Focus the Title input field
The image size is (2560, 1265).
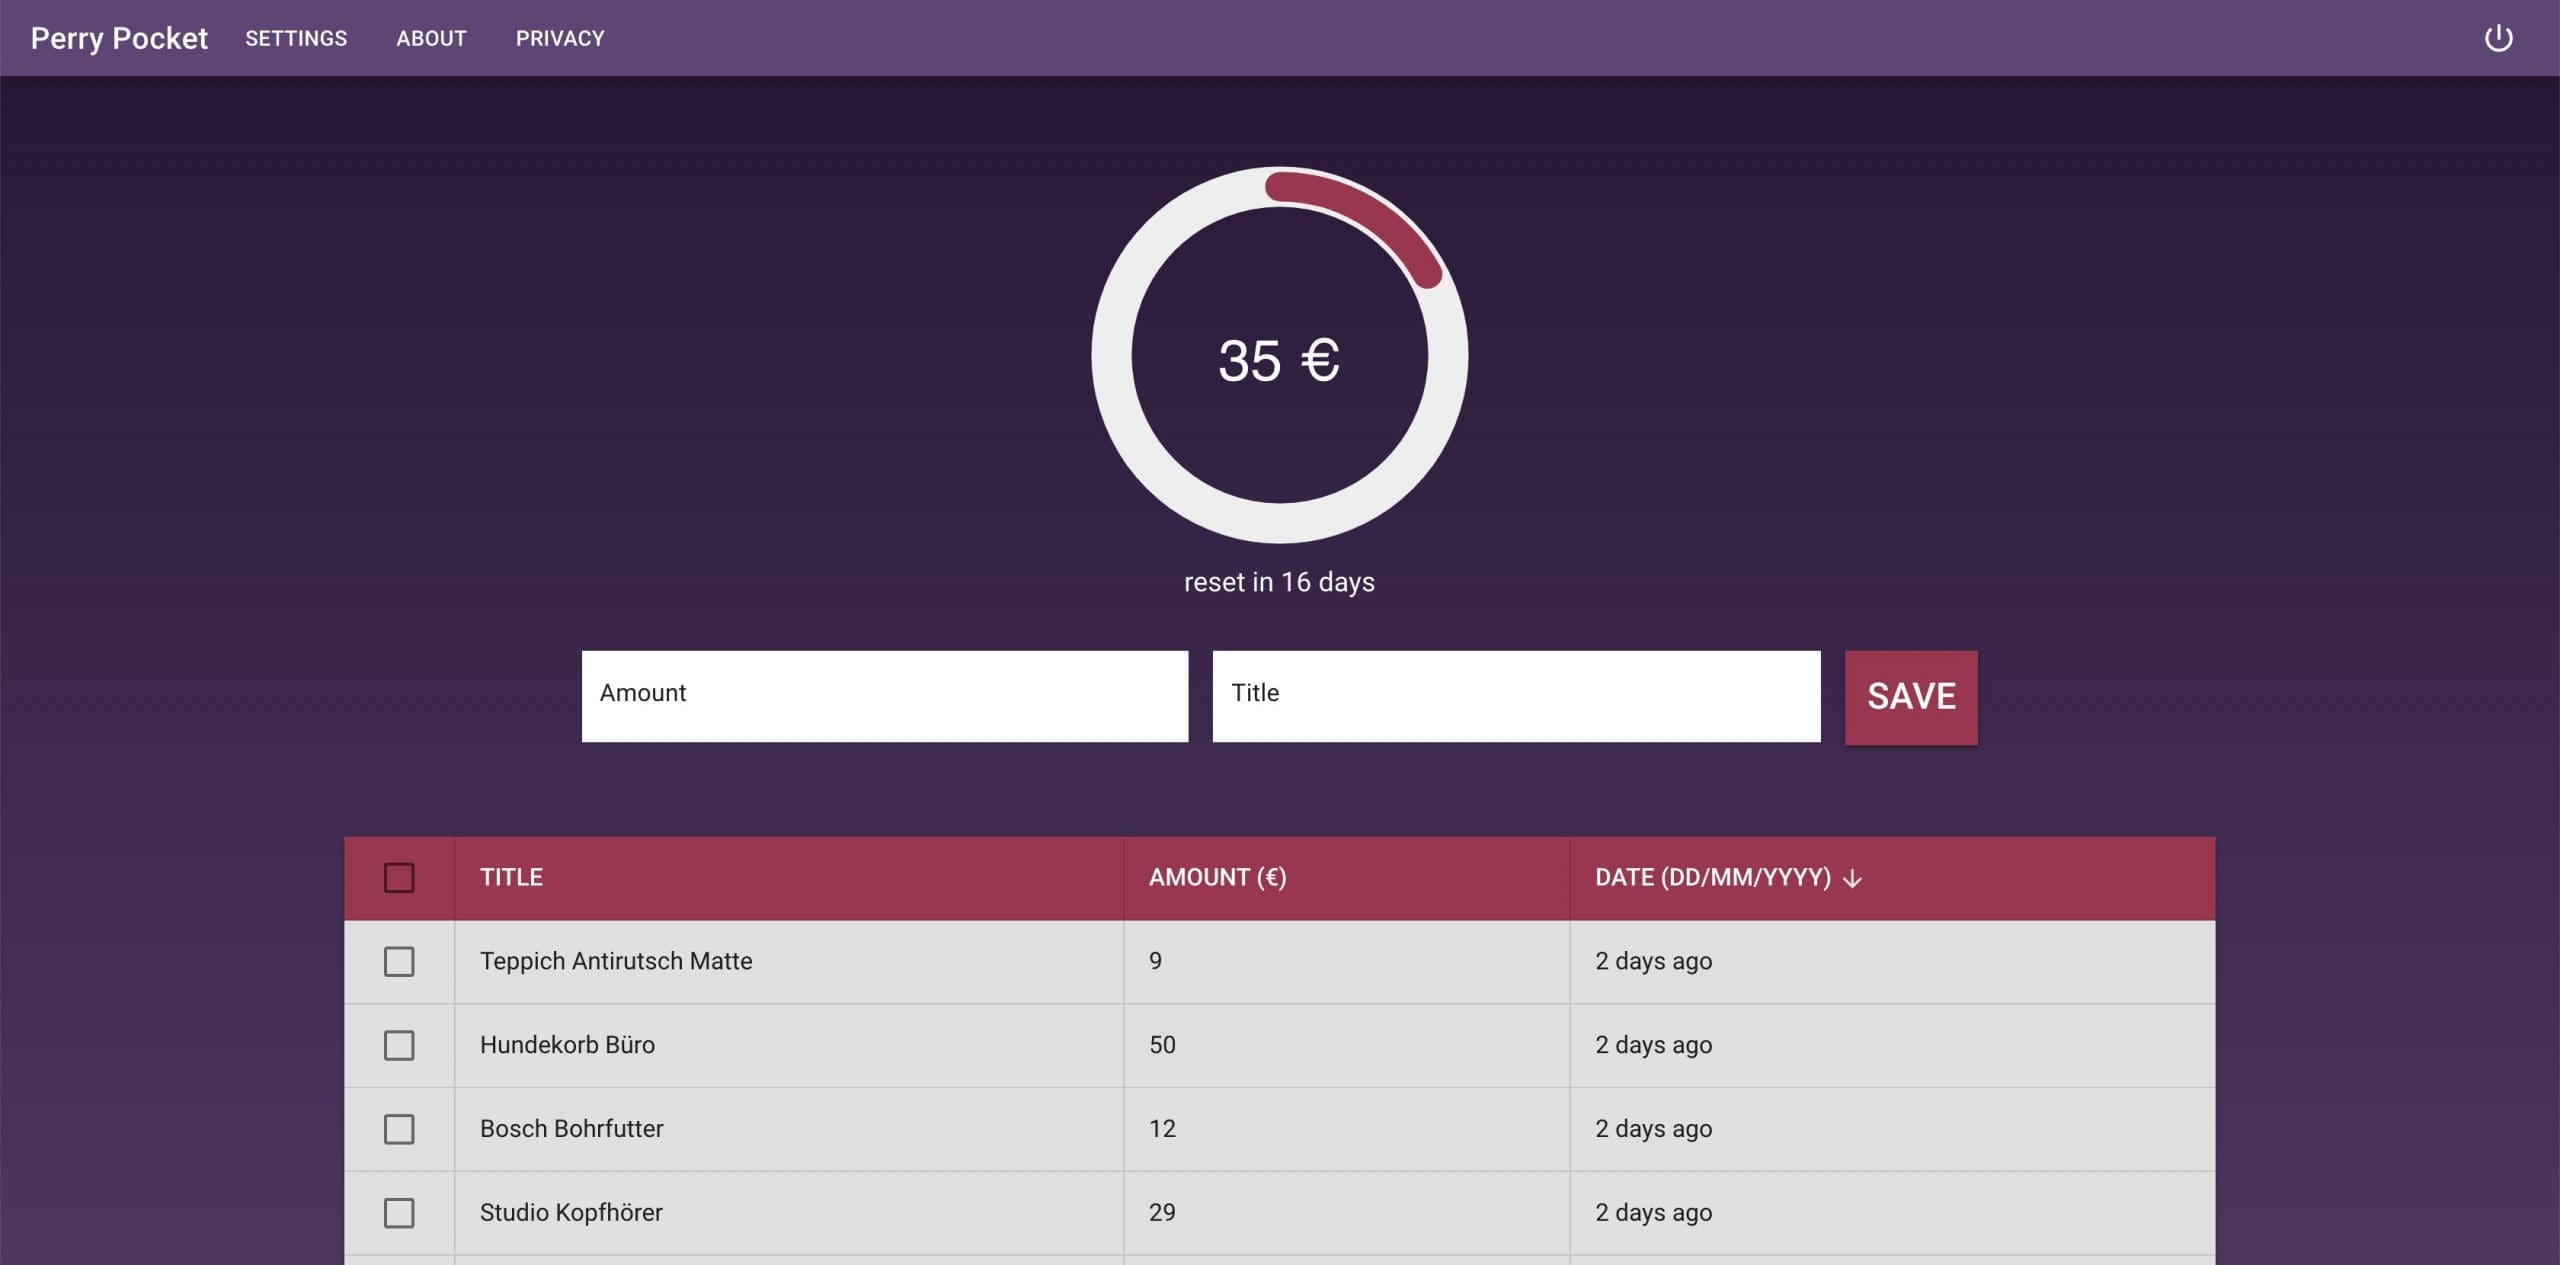(1515, 696)
